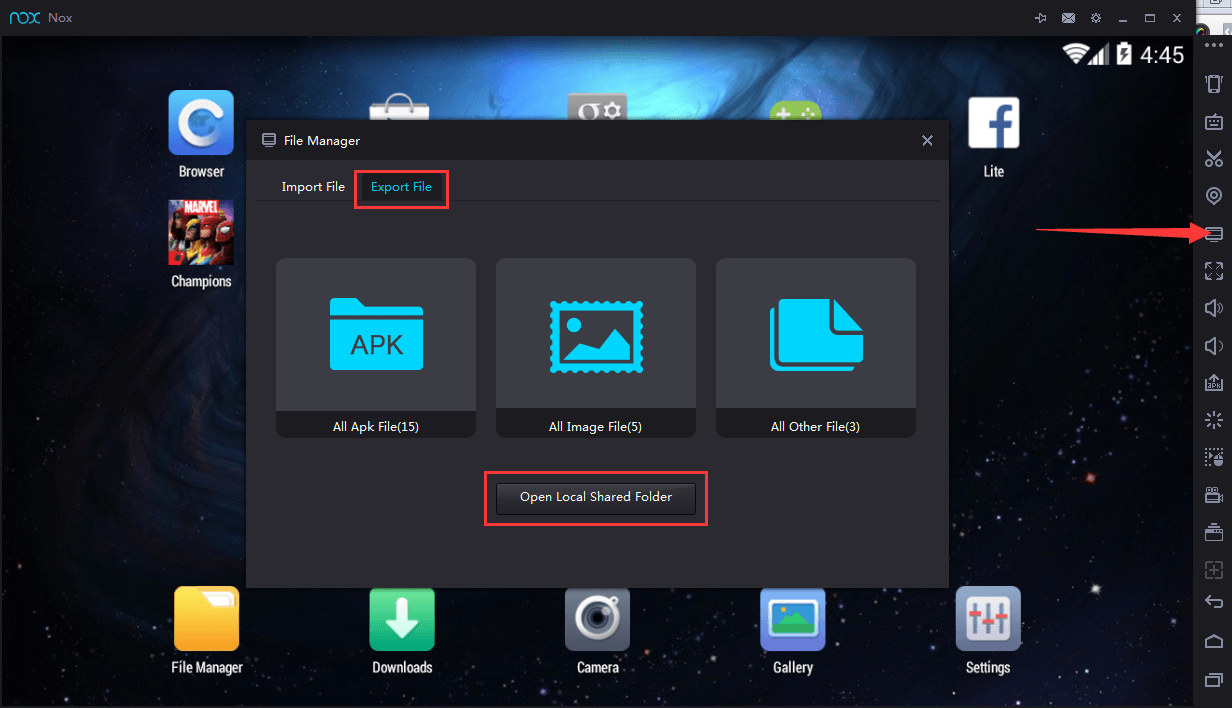This screenshot has height=708, width=1232.
Task: Select the Export File tab
Action: coord(401,187)
